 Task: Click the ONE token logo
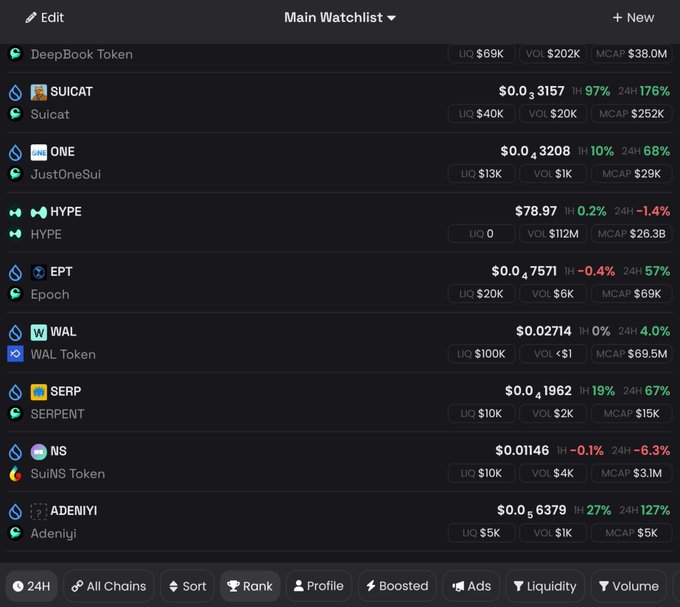pos(39,152)
